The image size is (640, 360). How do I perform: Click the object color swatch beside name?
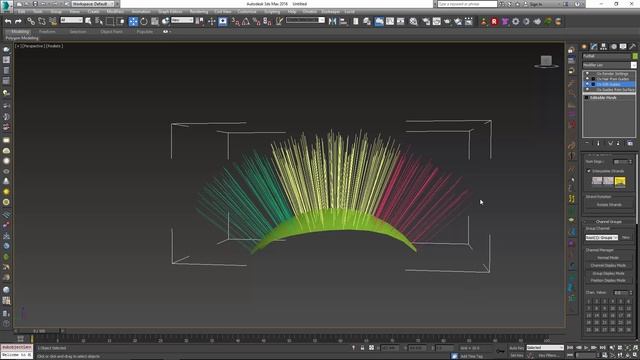[635, 56]
